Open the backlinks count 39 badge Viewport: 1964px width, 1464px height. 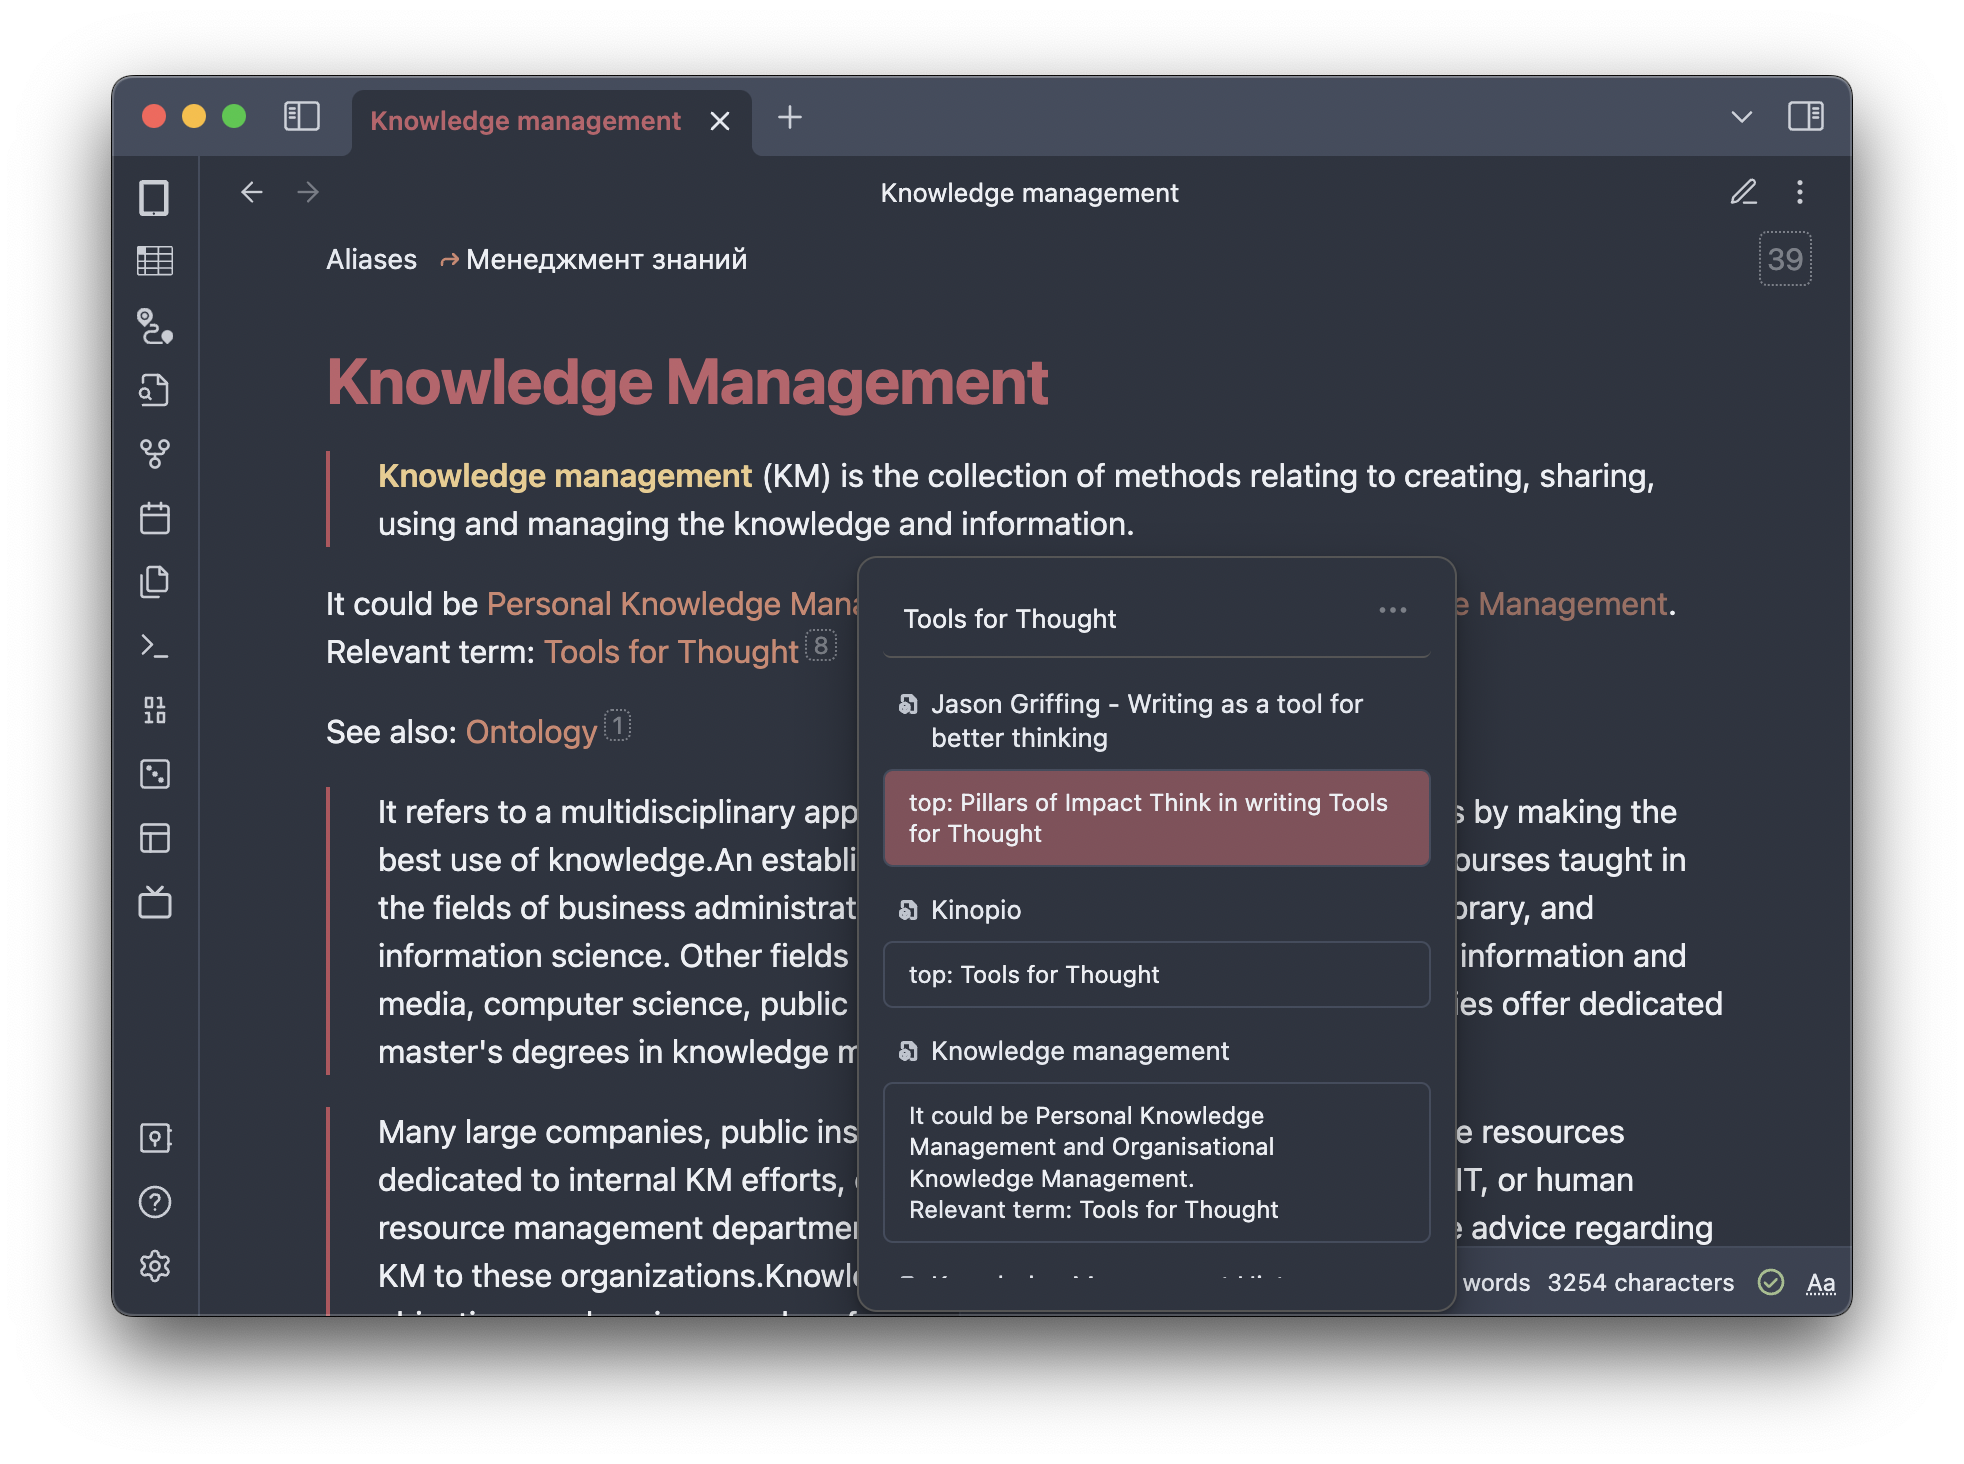[x=1785, y=259]
